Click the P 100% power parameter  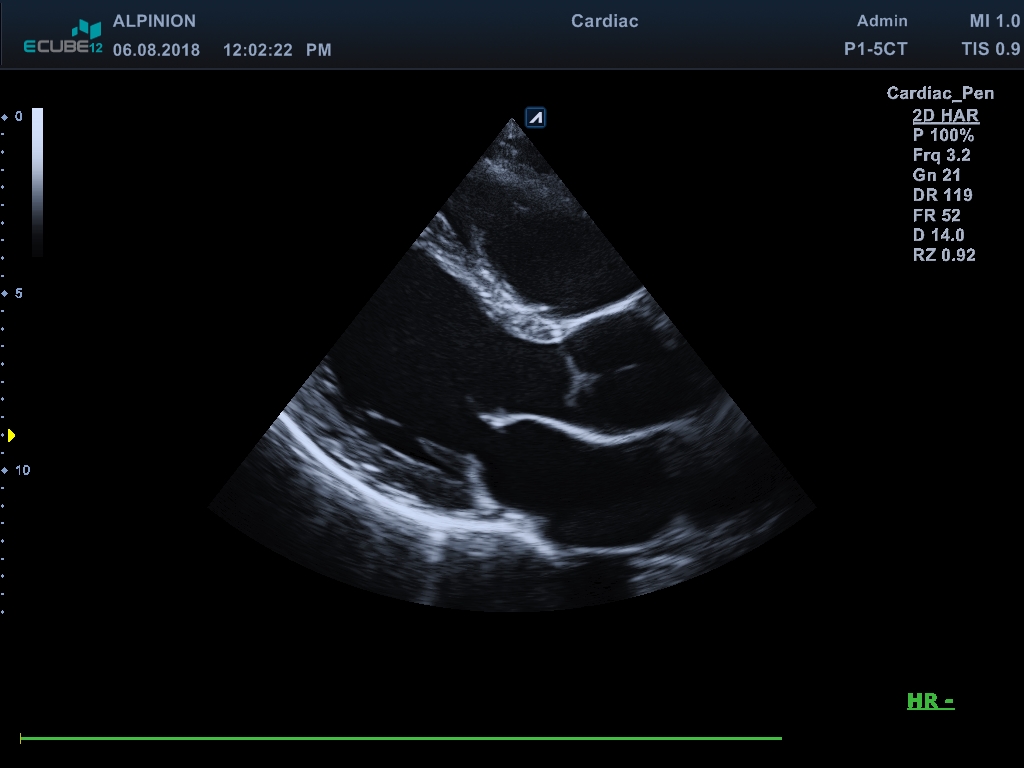943,135
